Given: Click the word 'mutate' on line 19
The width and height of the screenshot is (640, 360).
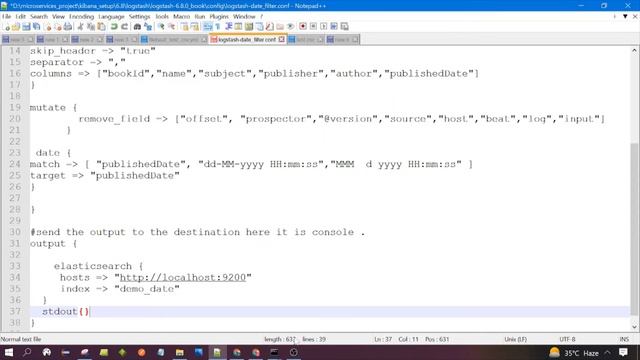Looking at the screenshot, I should (x=47, y=108).
